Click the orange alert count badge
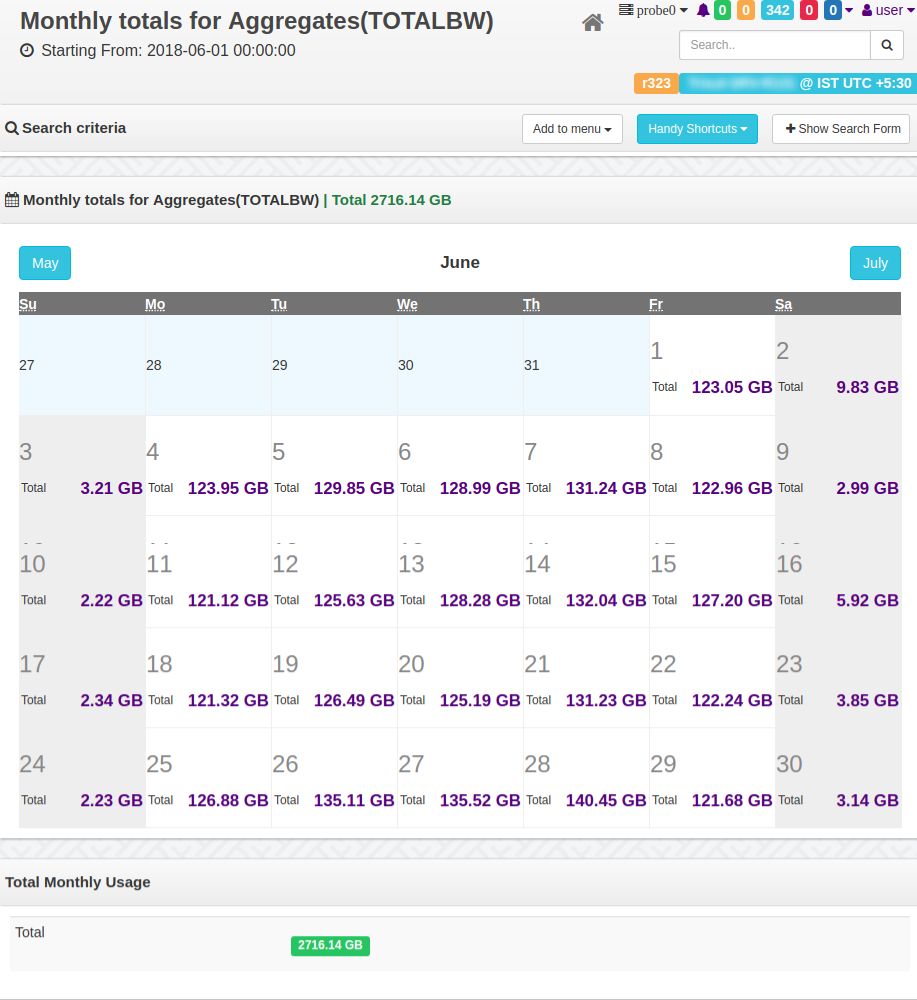The image size is (917, 1000). tap(745, 10)
